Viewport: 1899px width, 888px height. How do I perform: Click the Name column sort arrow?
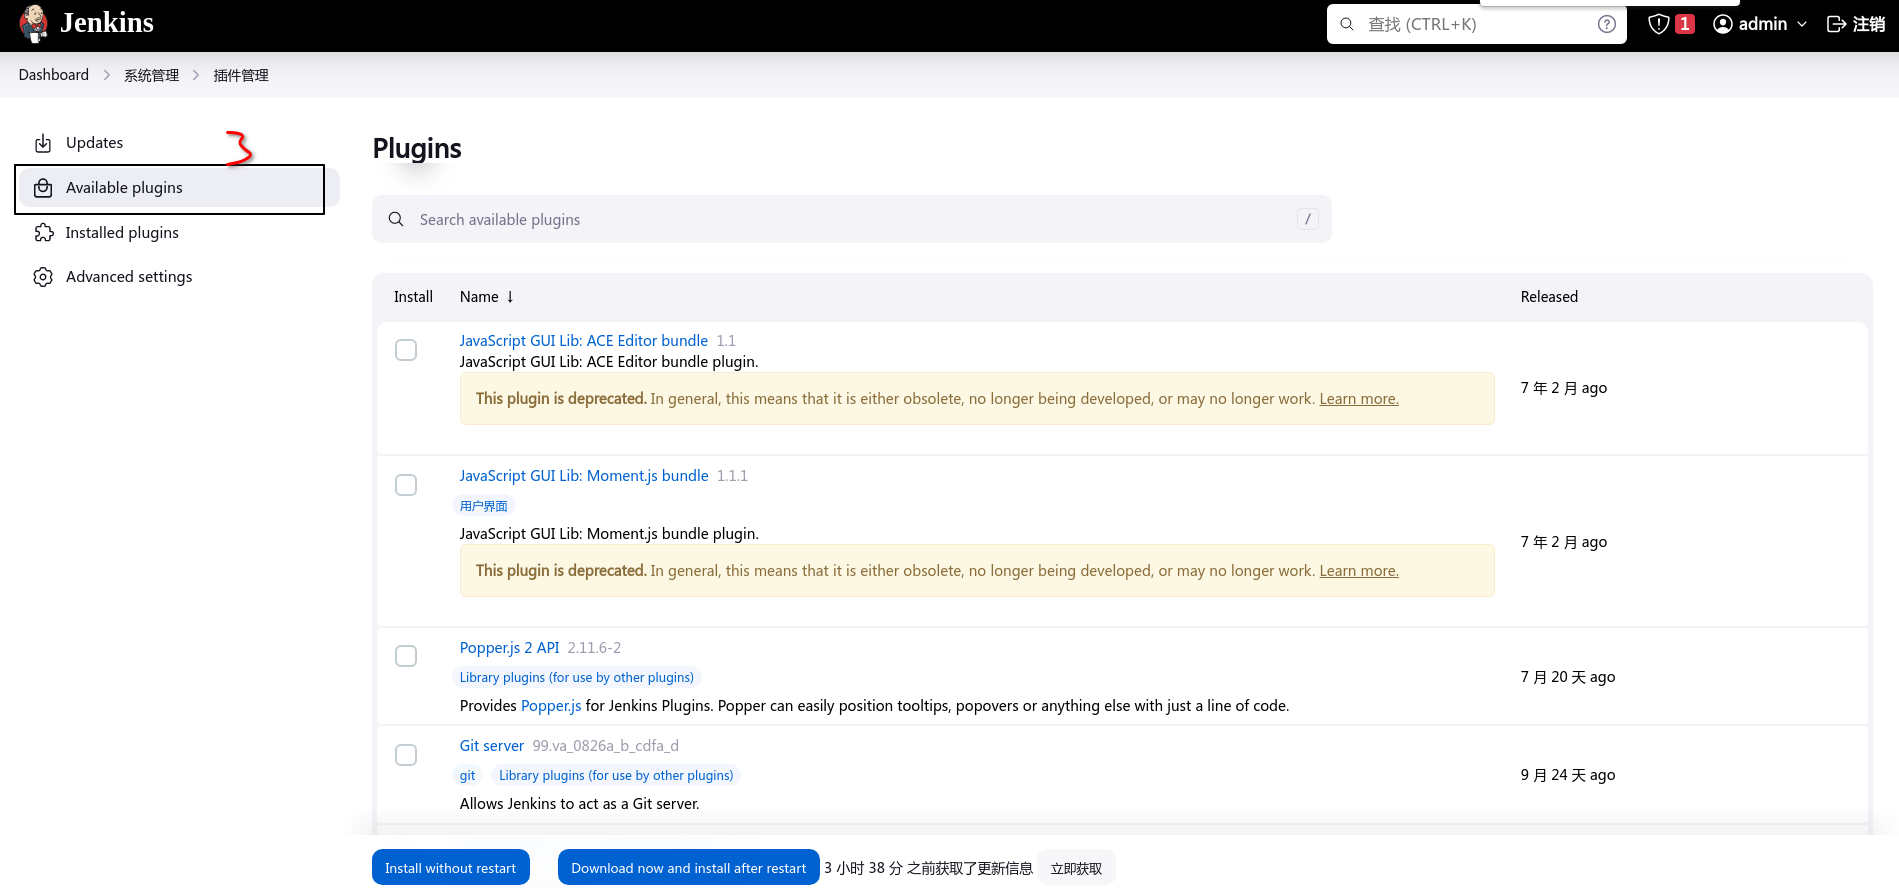click(x=510, y=297)
